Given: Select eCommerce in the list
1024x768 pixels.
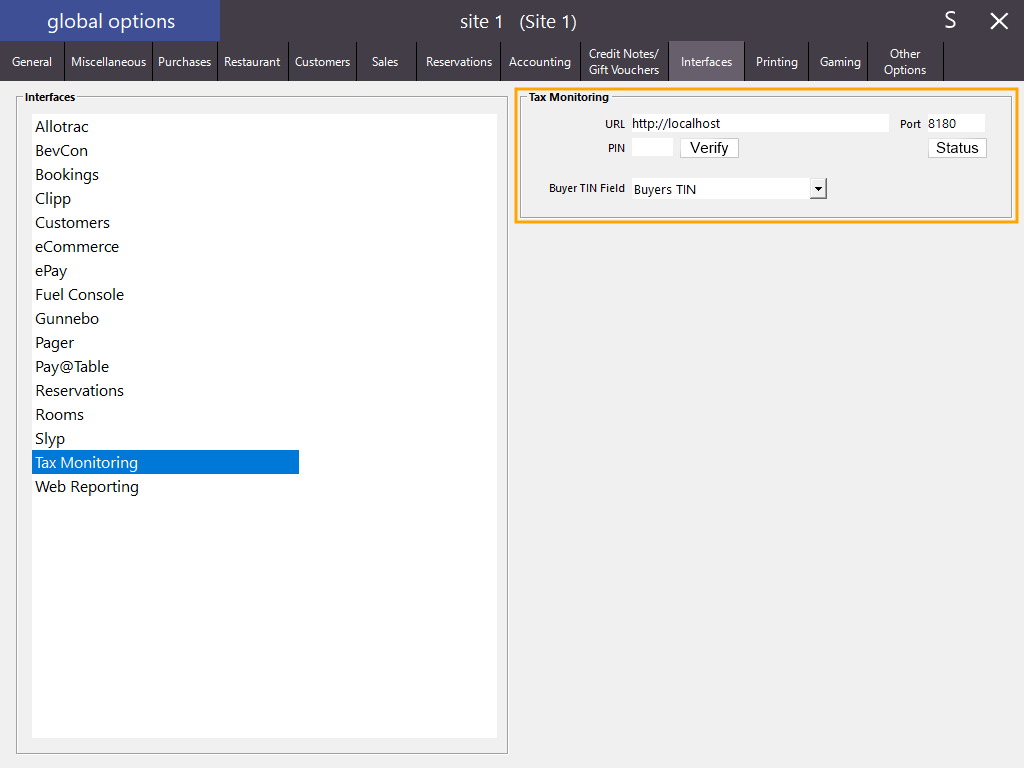Looking at the screenshot, I should pyautogui.click(x=77, y=247).
